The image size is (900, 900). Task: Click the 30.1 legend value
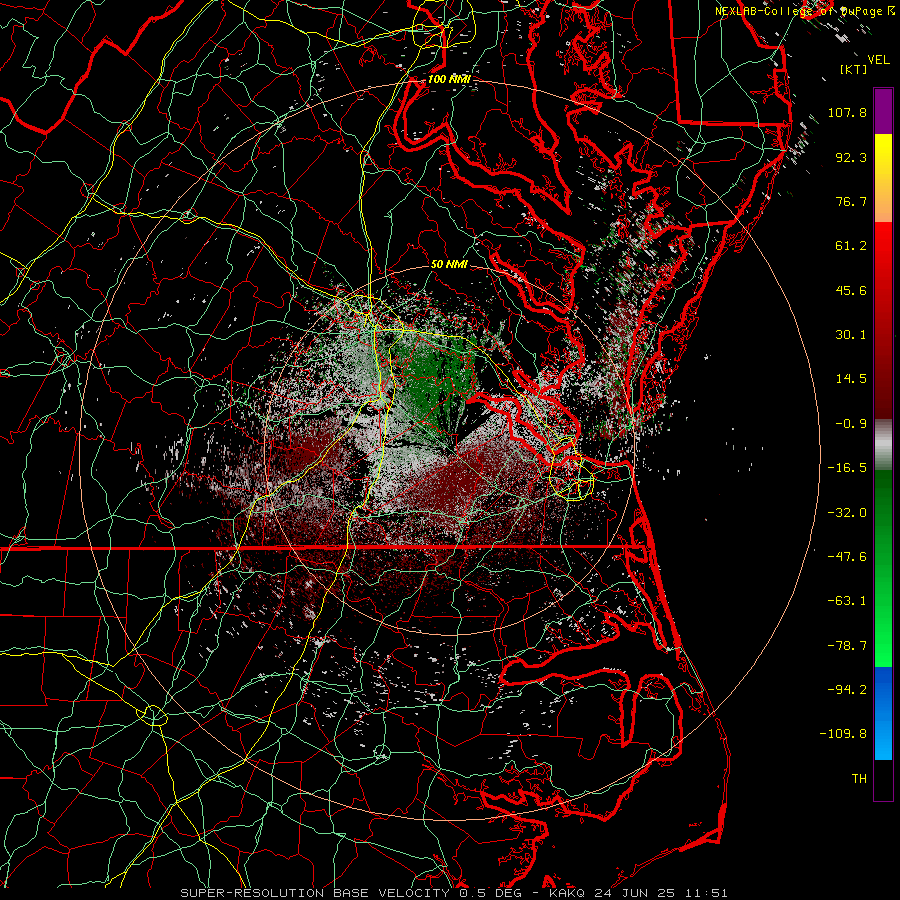coord(851,335)
